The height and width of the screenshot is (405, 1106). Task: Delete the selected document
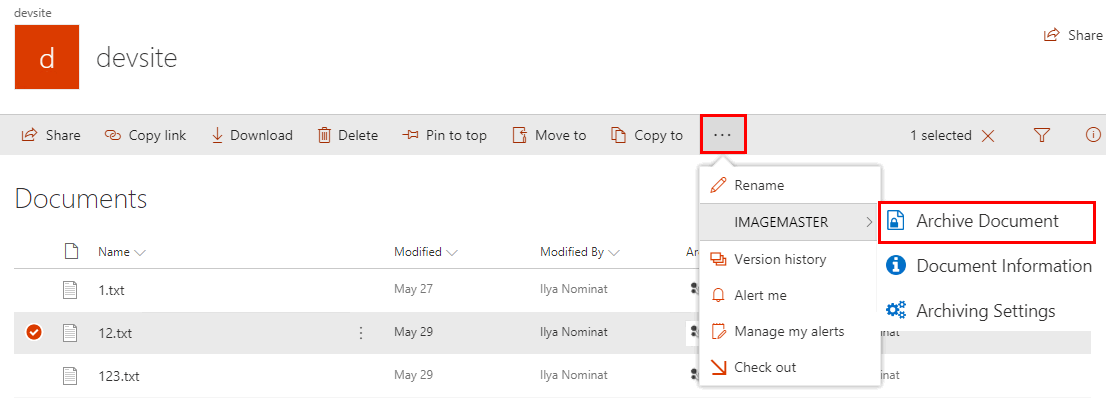348,135
